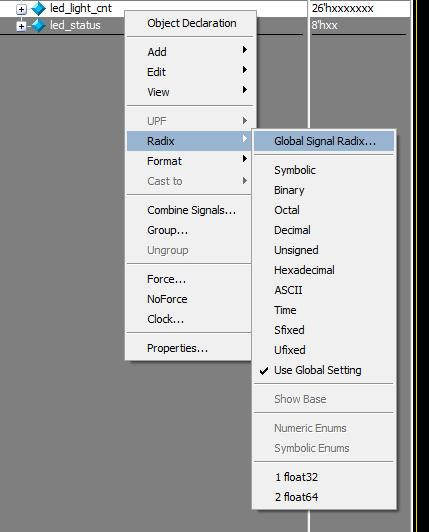Toggle the Use Global Setting option

click(324, 370)
